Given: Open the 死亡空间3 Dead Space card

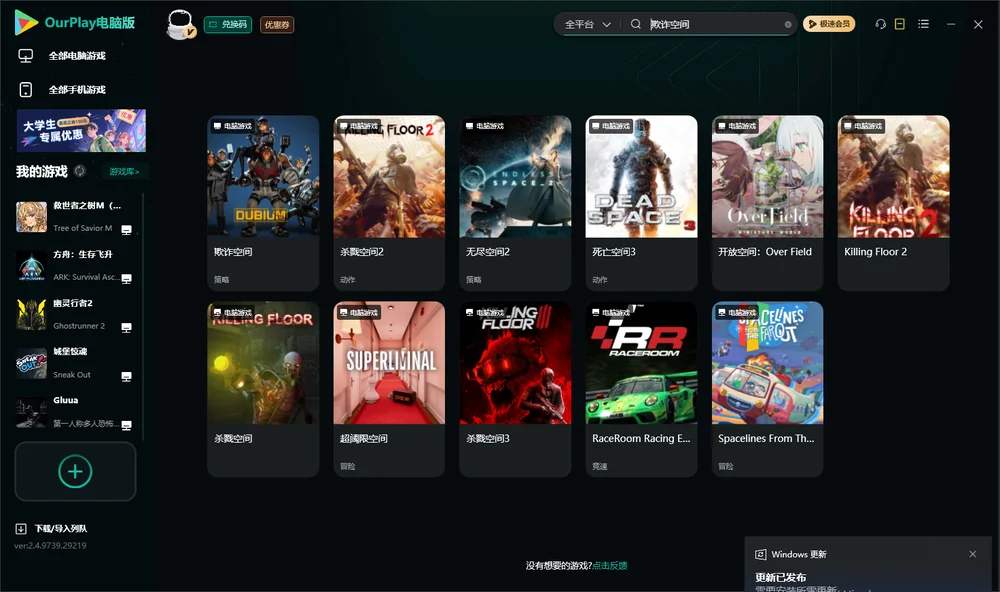Looking at the screenshot, I should tap(641, 203).
